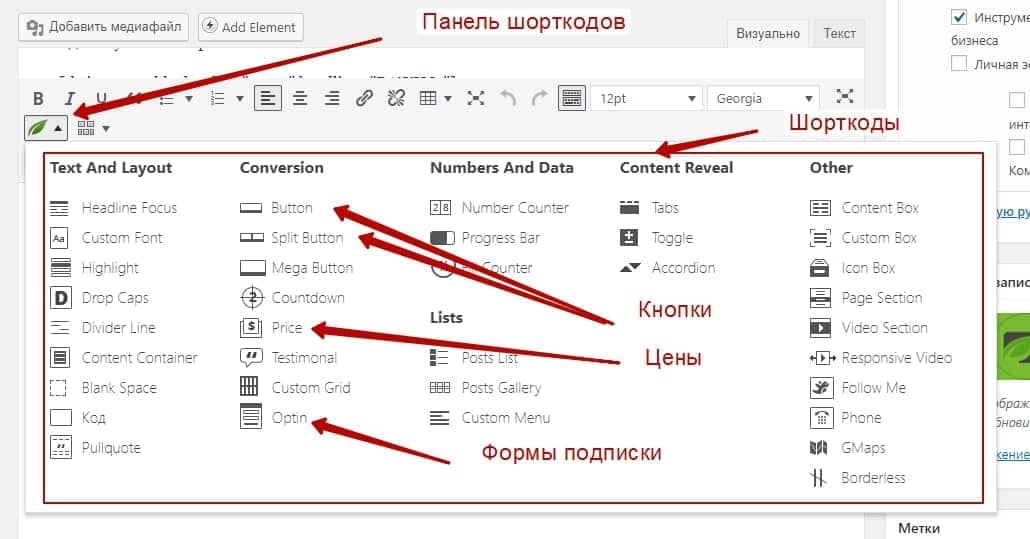Insert Progress Bar shortcode
The image size is (1030, 539).
click(485, 238)
